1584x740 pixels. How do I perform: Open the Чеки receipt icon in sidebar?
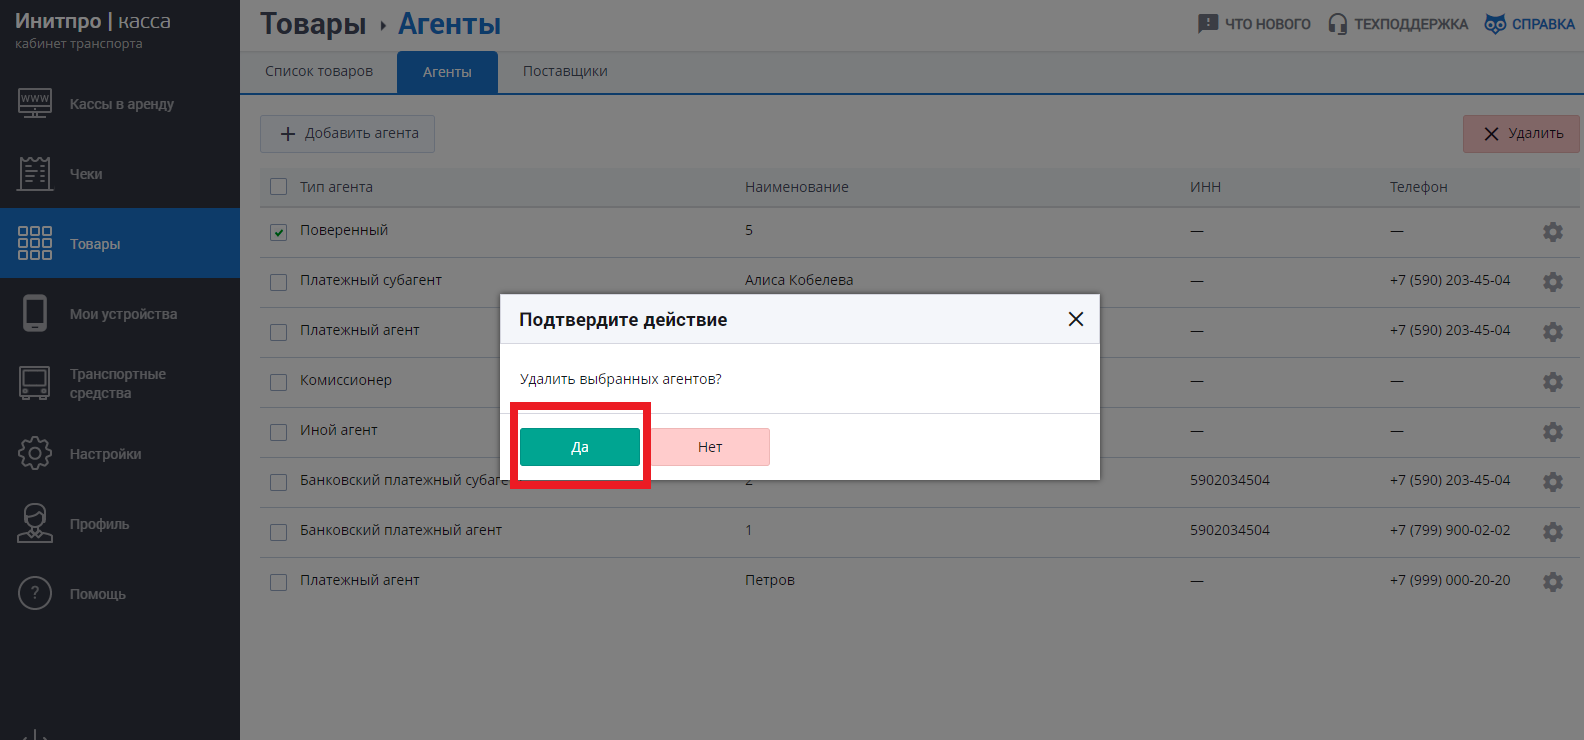tap(35, 173)
